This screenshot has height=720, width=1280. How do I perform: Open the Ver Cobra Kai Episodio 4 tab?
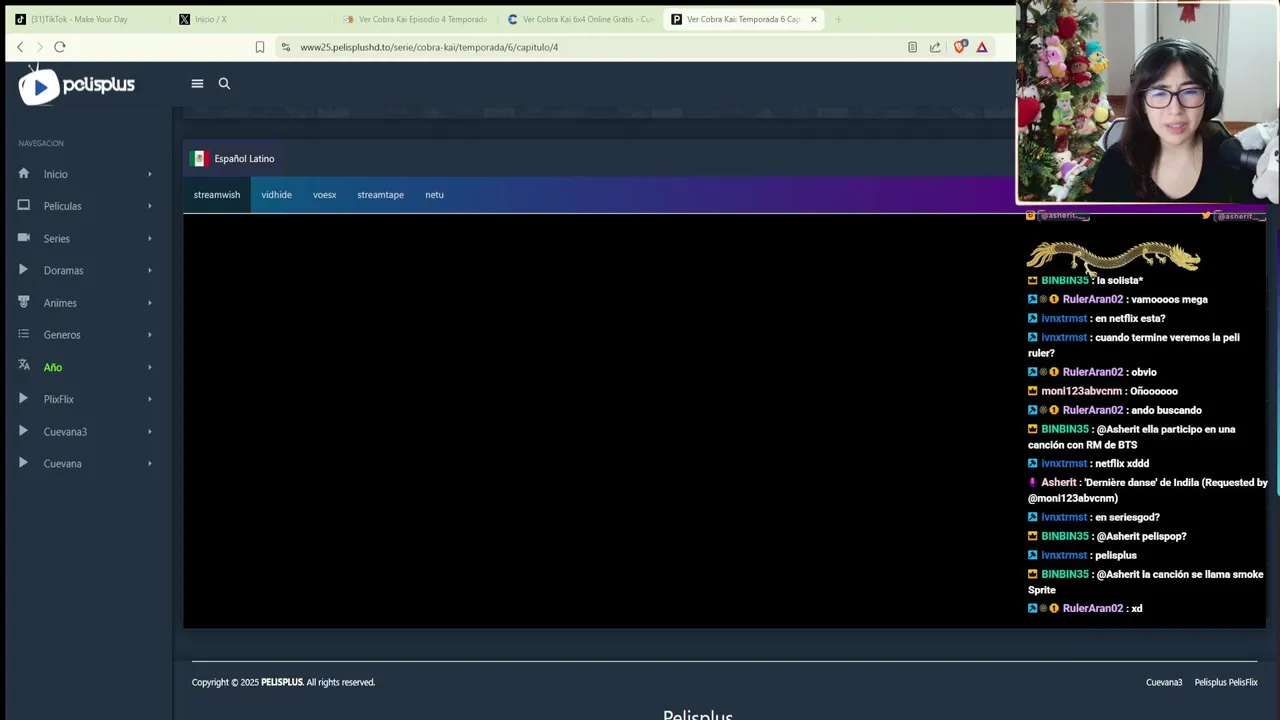(x=415, y=19)
